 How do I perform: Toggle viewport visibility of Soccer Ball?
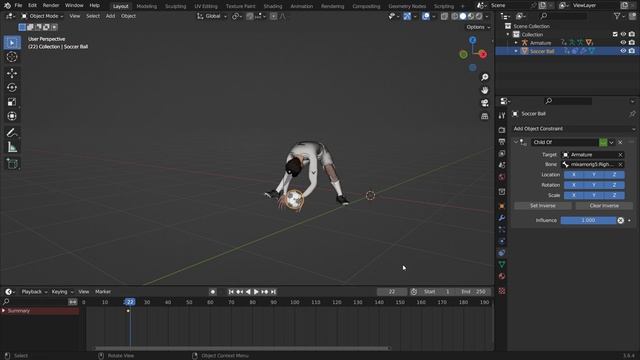[x=623, y=51]
